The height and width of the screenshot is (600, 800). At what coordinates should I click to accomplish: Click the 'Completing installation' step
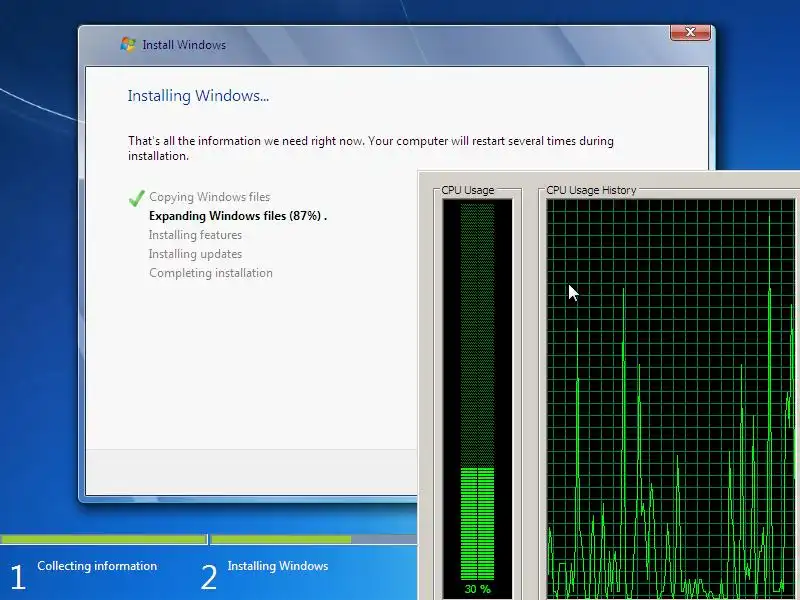[211, 273]
